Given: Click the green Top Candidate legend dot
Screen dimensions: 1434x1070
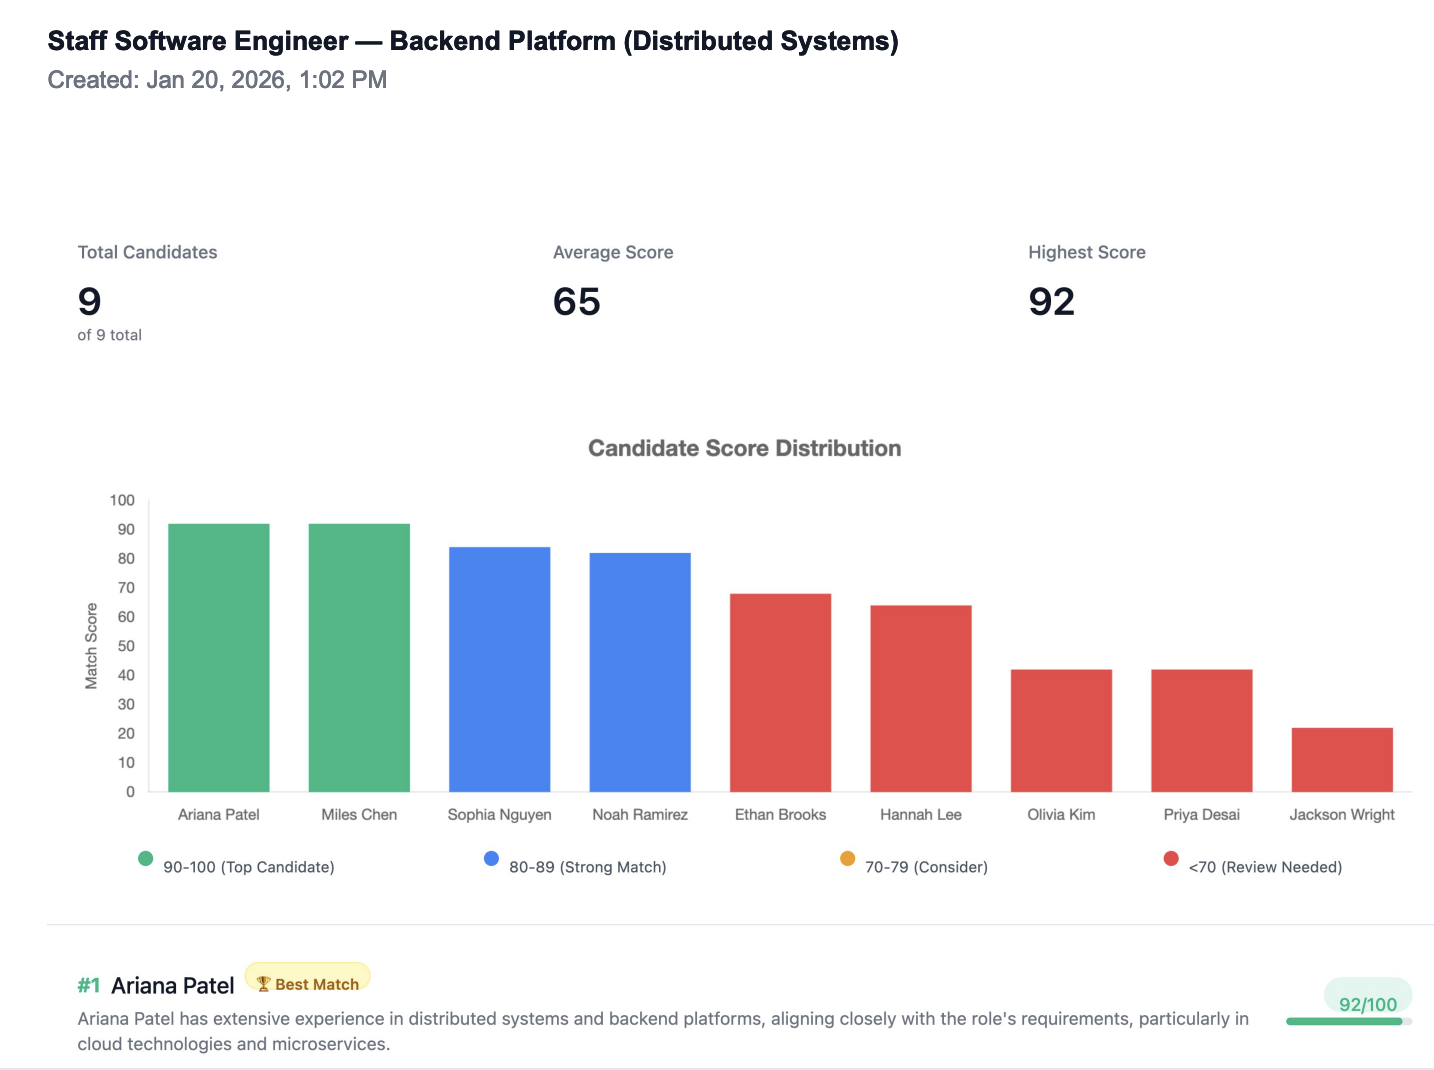Looking at the screenshot, I should tap(146, 858).
